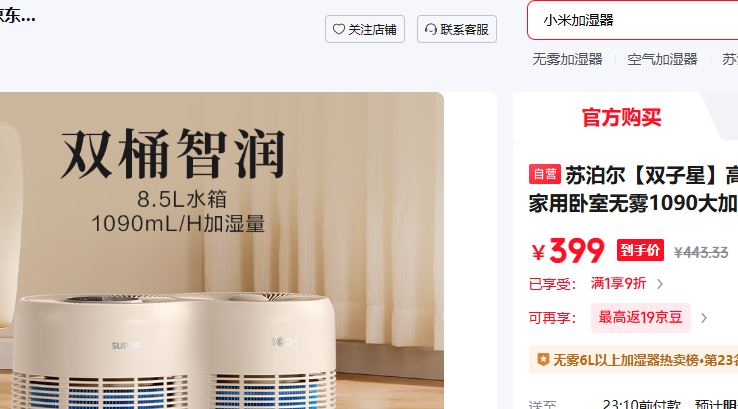Image resolution: width=738 pixels, height=409 pixels.
Task: Click the 到手价 red price badge
Action: 640,250
